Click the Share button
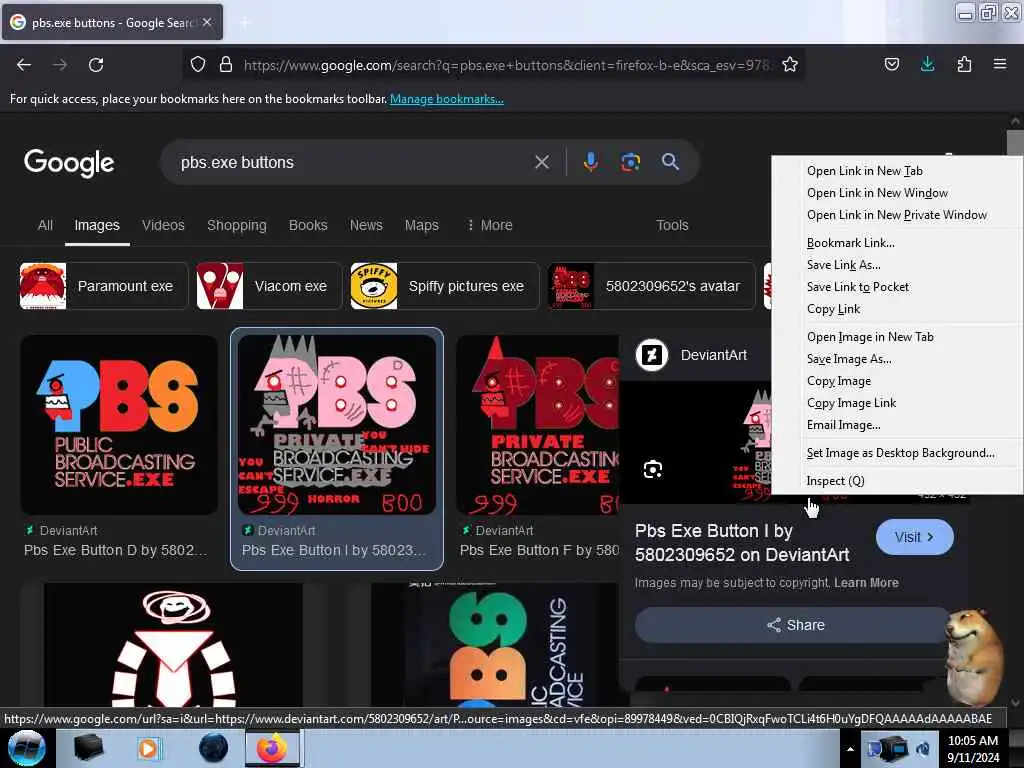Screen dimensions: 1024x768 pyautogui.click(x=795, y=625)
